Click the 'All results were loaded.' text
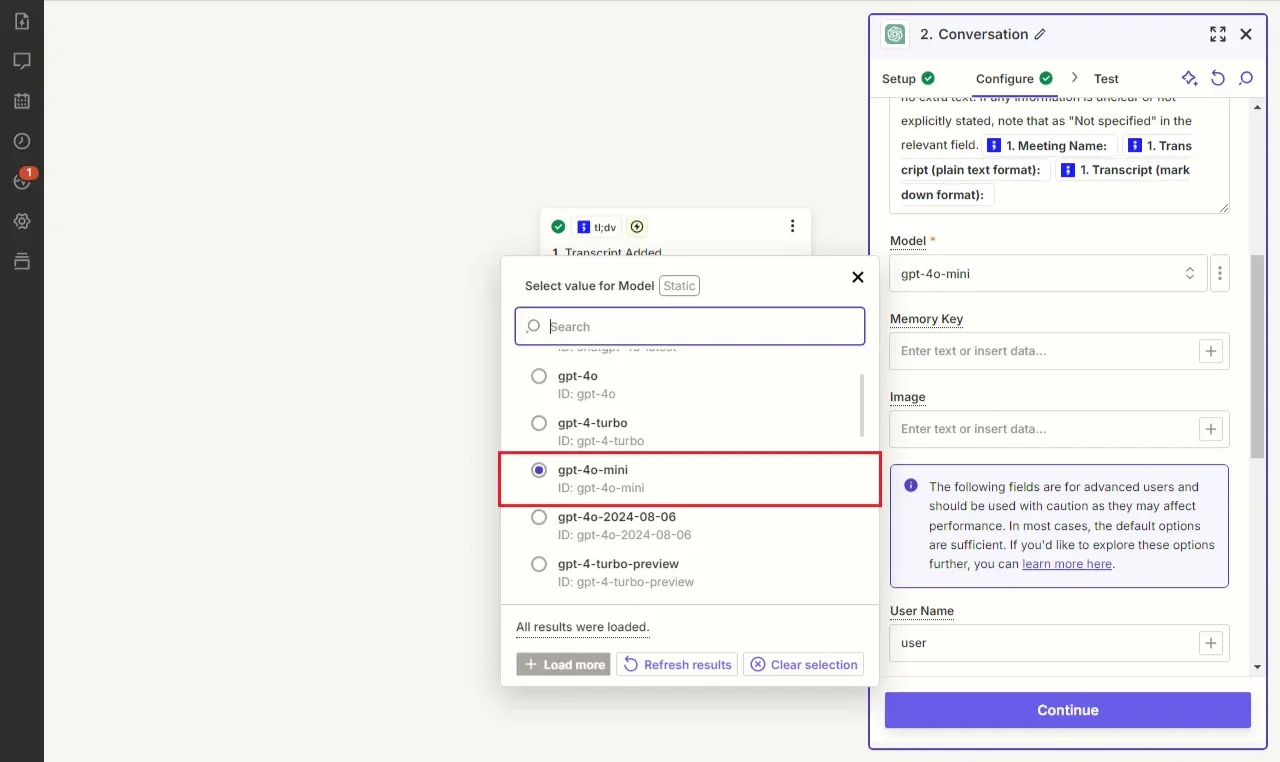 tap(583, 627)
